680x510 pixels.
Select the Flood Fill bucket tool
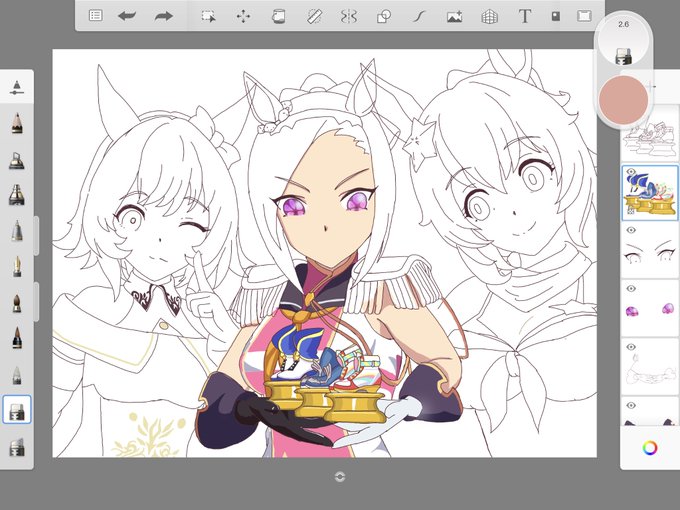[278, 16]
